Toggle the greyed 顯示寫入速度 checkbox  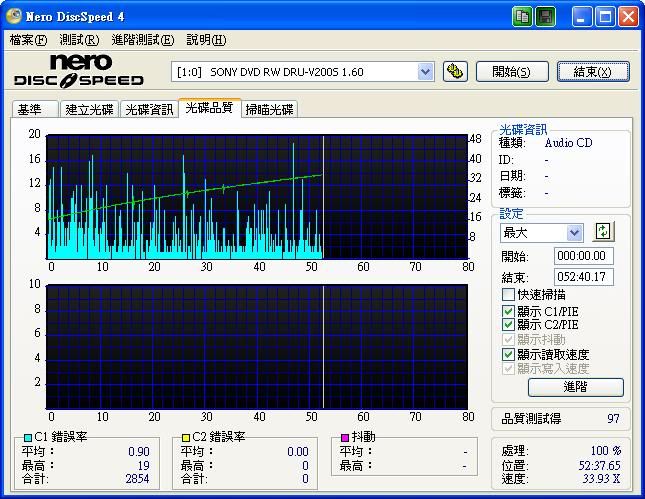[x=508, y=369]
